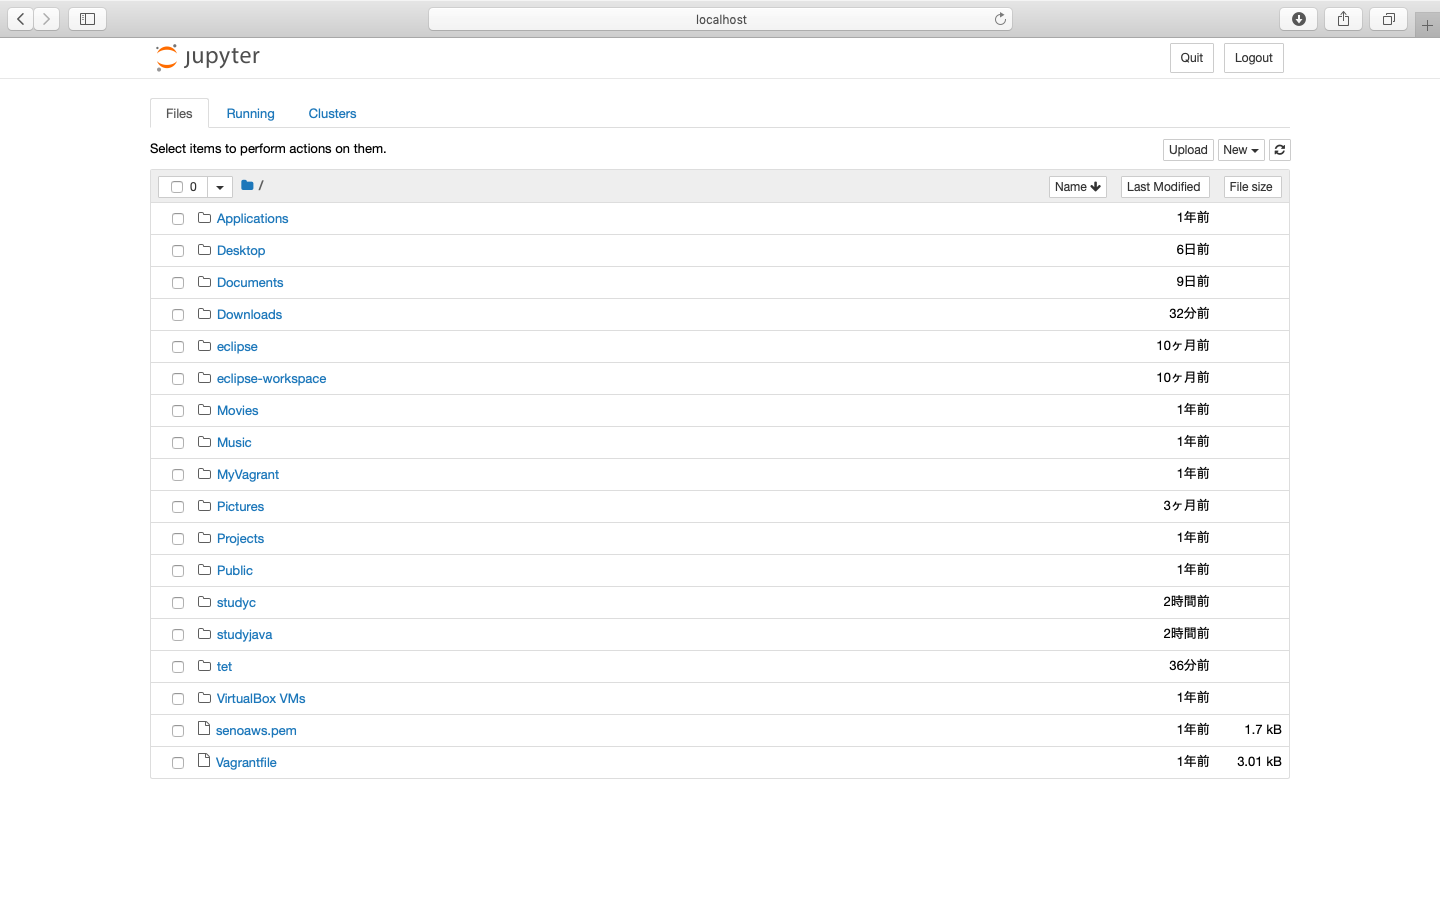This screenshot has width=1440, height=900.
Task: Select the Desktop row checkbox
Action: 178,251
